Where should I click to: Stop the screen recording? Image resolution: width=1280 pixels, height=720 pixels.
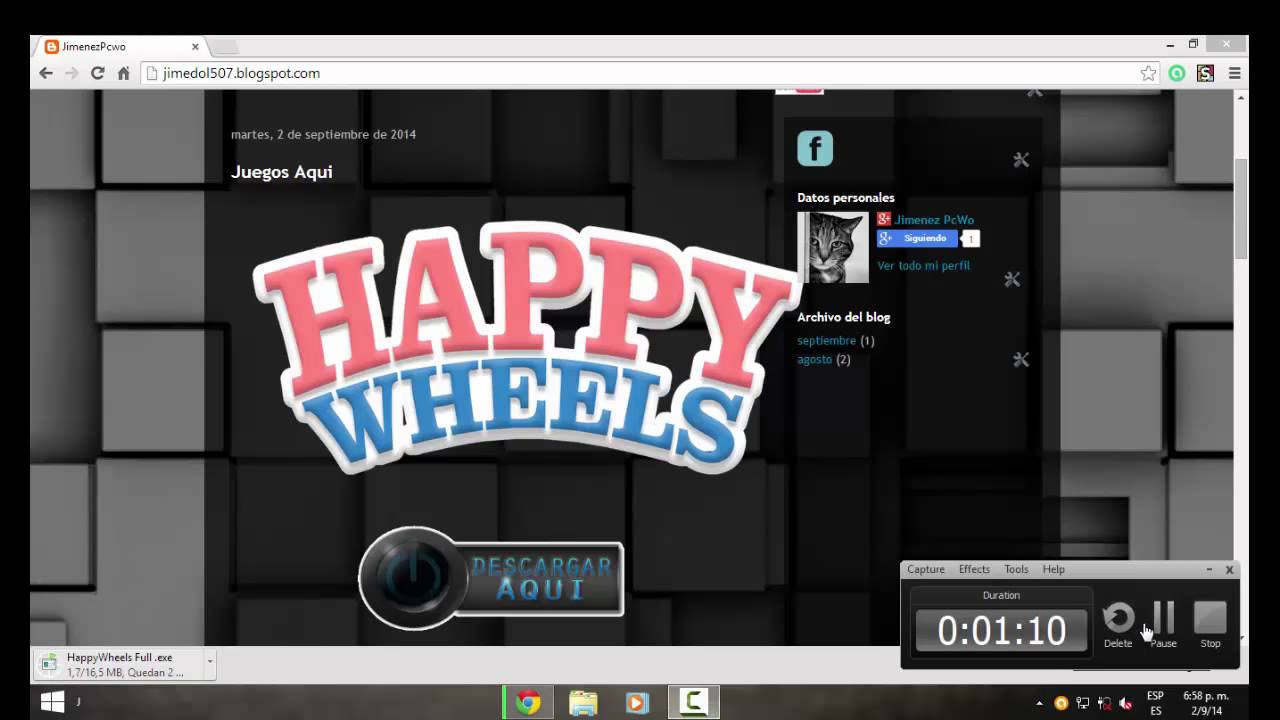click(1210, 625)
